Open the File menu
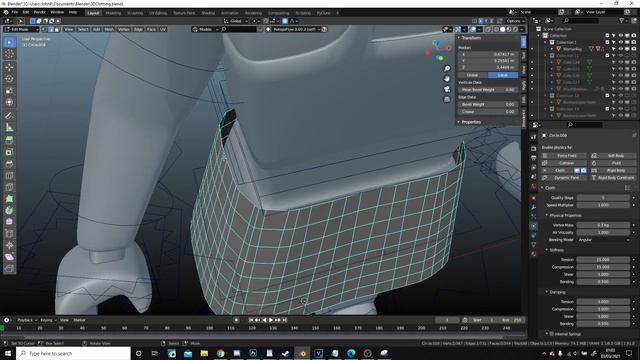 coord(15,12)
